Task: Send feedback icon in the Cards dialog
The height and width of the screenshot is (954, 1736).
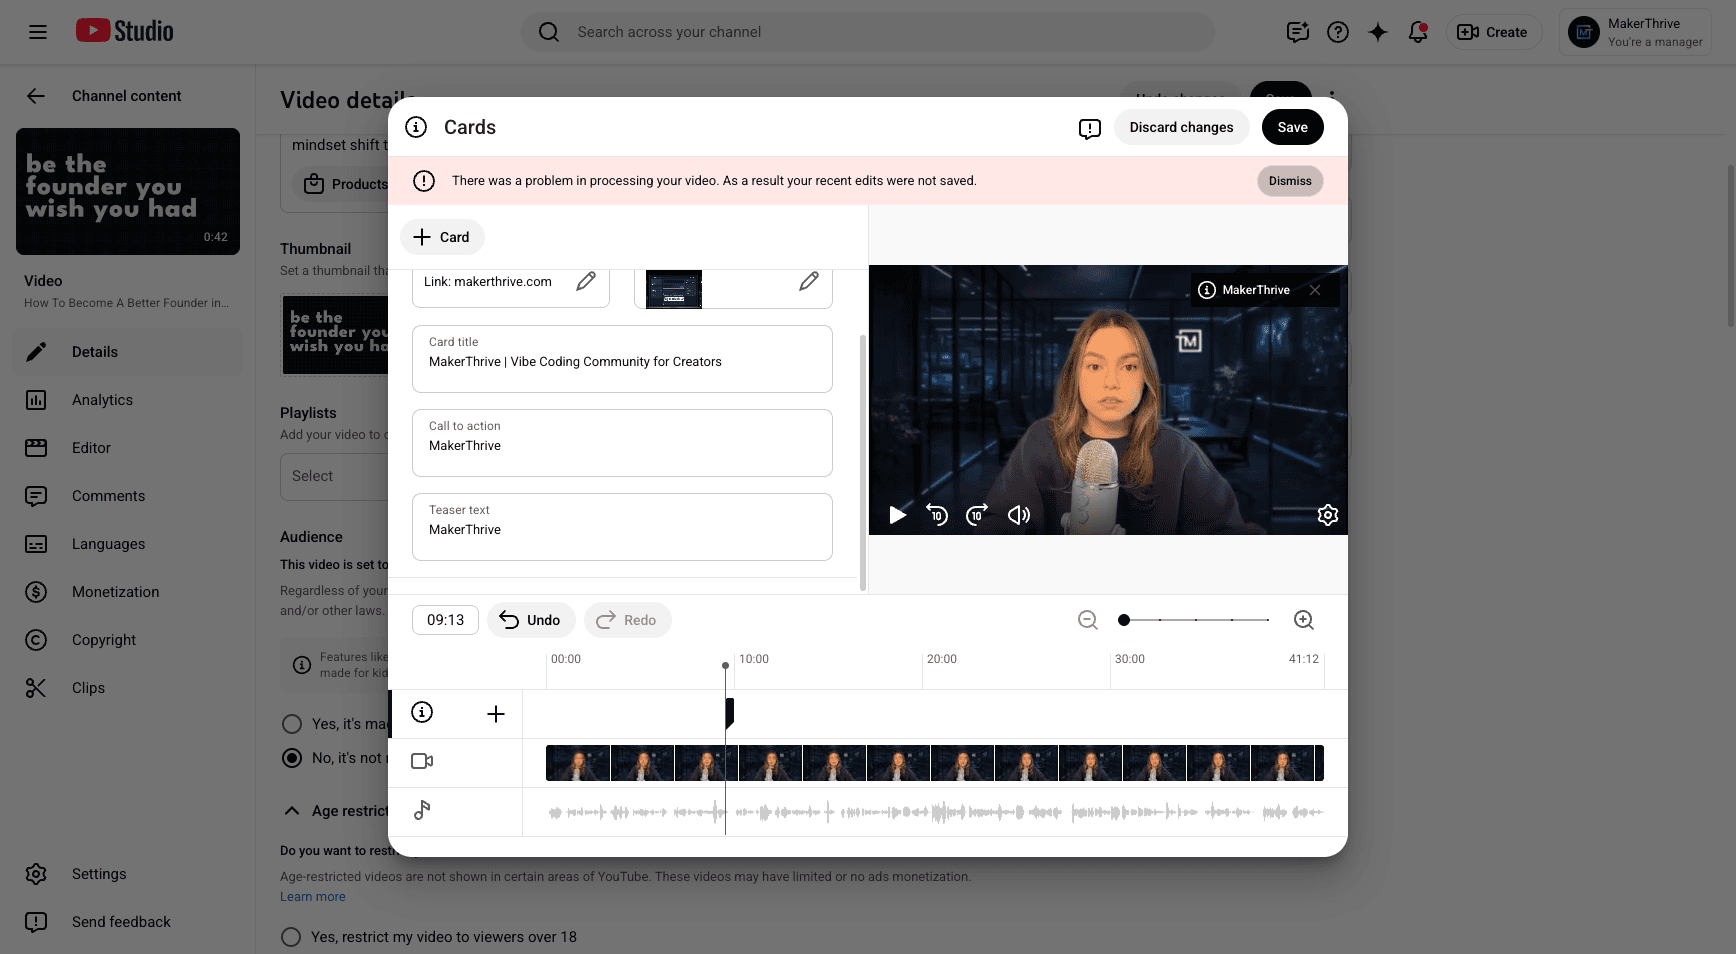Action: click(1090, 128)
